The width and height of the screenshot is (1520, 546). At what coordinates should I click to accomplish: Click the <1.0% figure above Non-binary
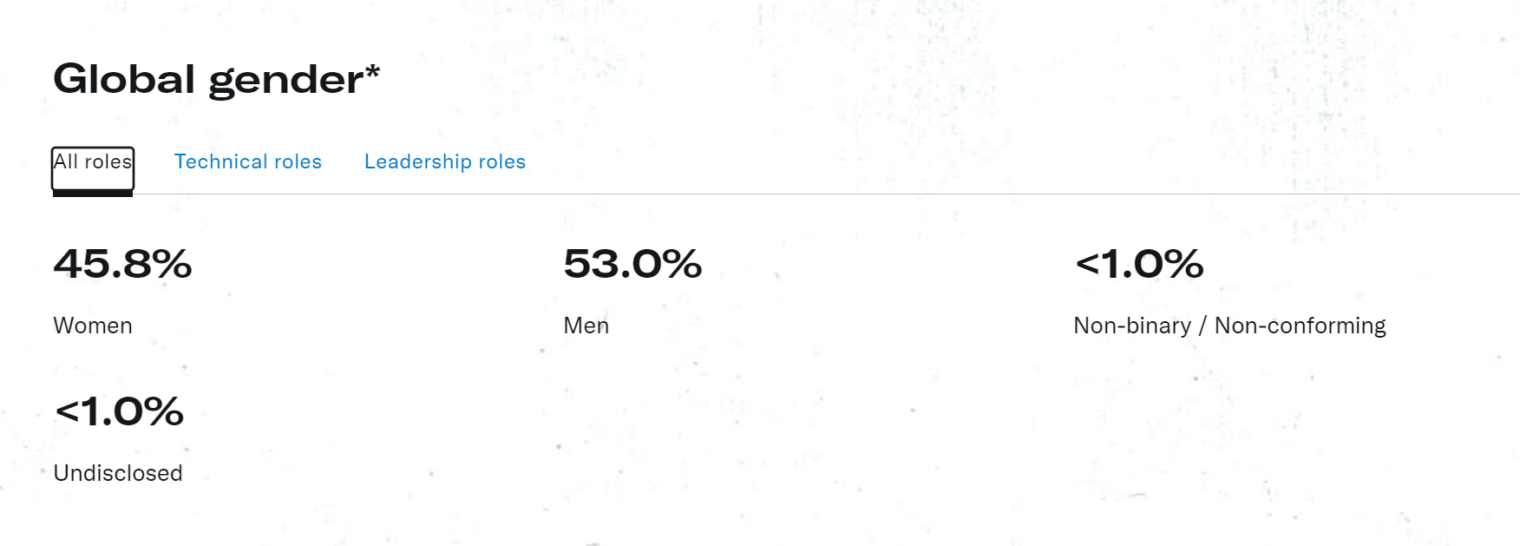(1139, 264)
